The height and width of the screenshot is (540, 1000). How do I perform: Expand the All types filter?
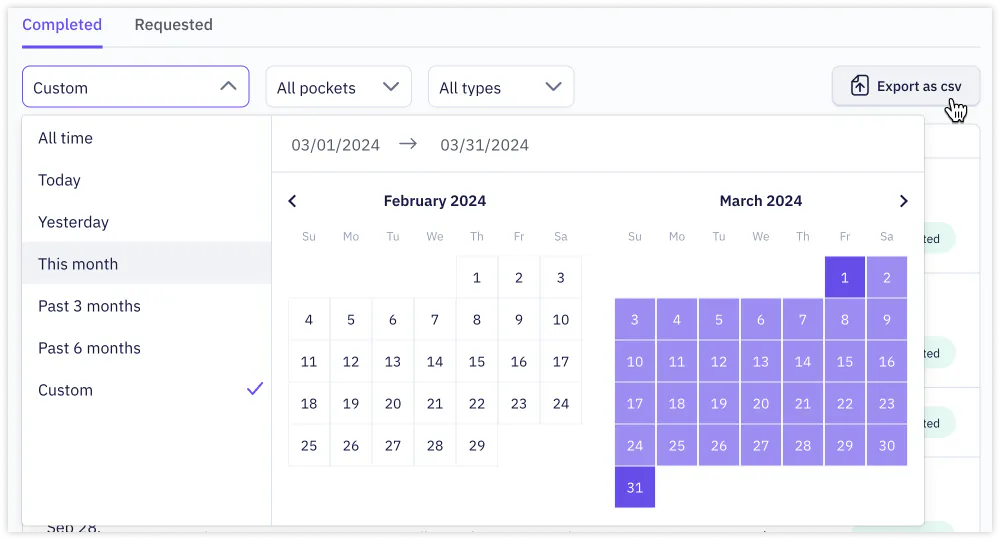pyautogui.click(x=501, y=87)
